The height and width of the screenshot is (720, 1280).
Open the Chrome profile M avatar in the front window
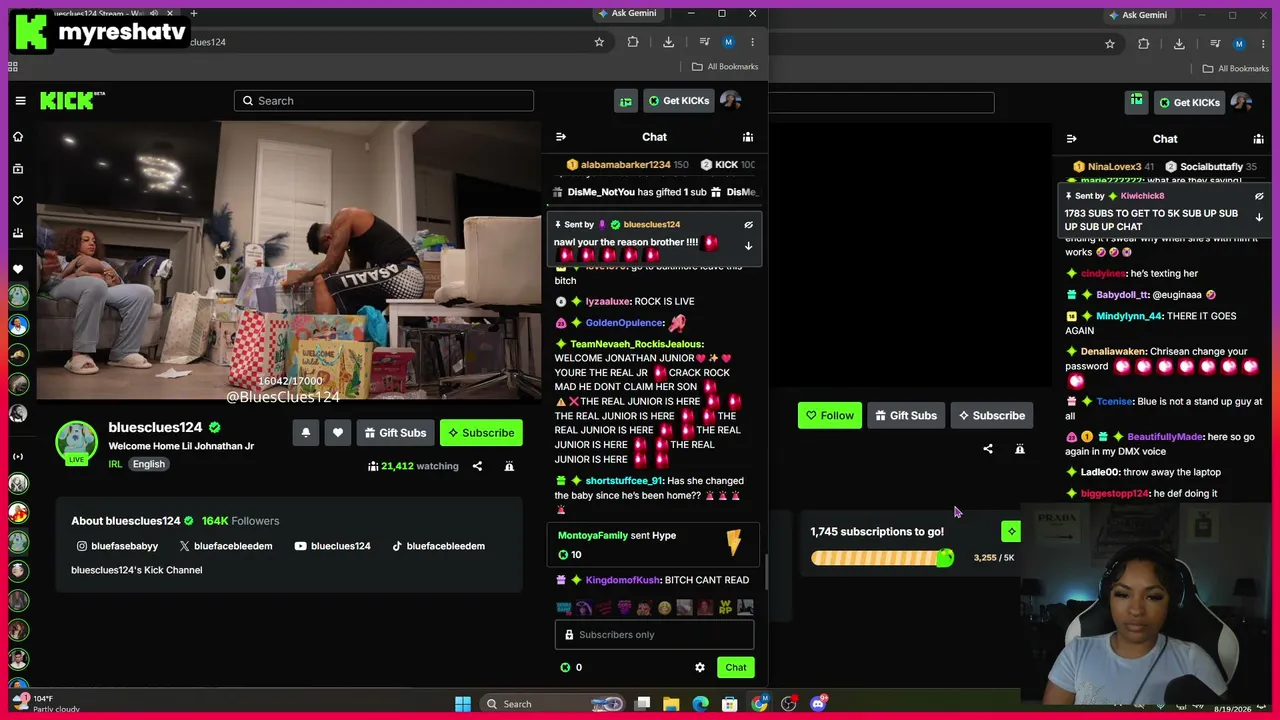click(729, 42)
